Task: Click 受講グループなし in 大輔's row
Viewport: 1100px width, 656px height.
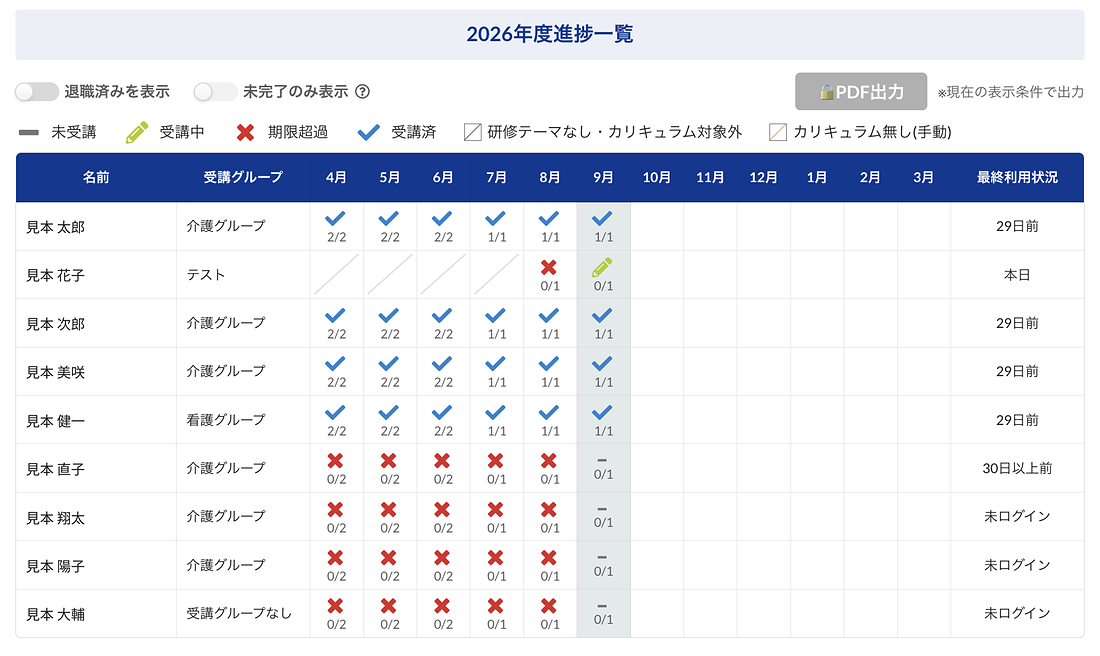Action: pos(239,613)
